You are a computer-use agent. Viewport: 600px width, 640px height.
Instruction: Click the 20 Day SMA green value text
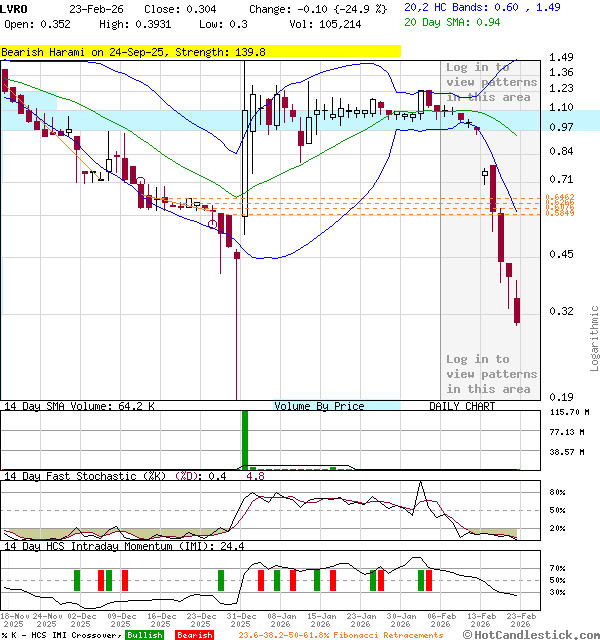coord(462,22)
